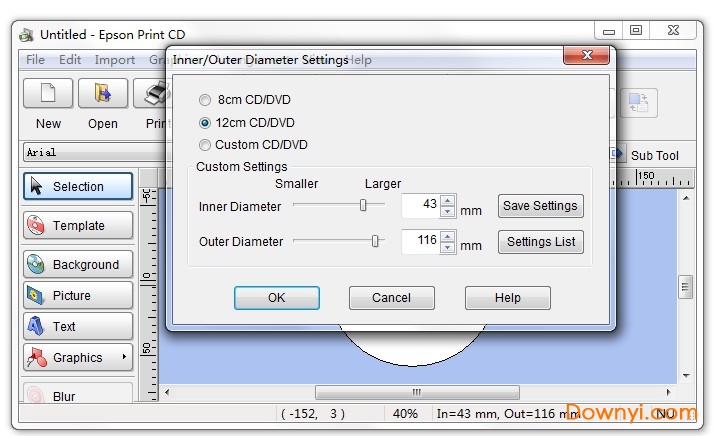Select the Selection tool
714x436 pixels.
tap(78, 186)
